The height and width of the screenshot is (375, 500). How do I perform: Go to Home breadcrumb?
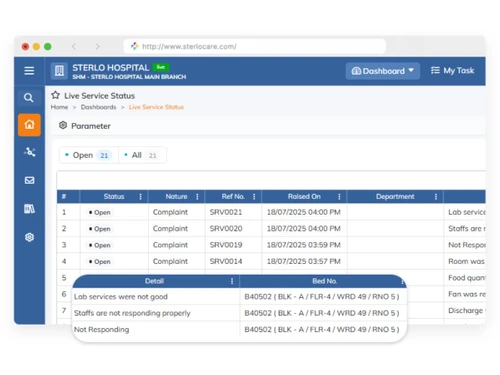59,107
